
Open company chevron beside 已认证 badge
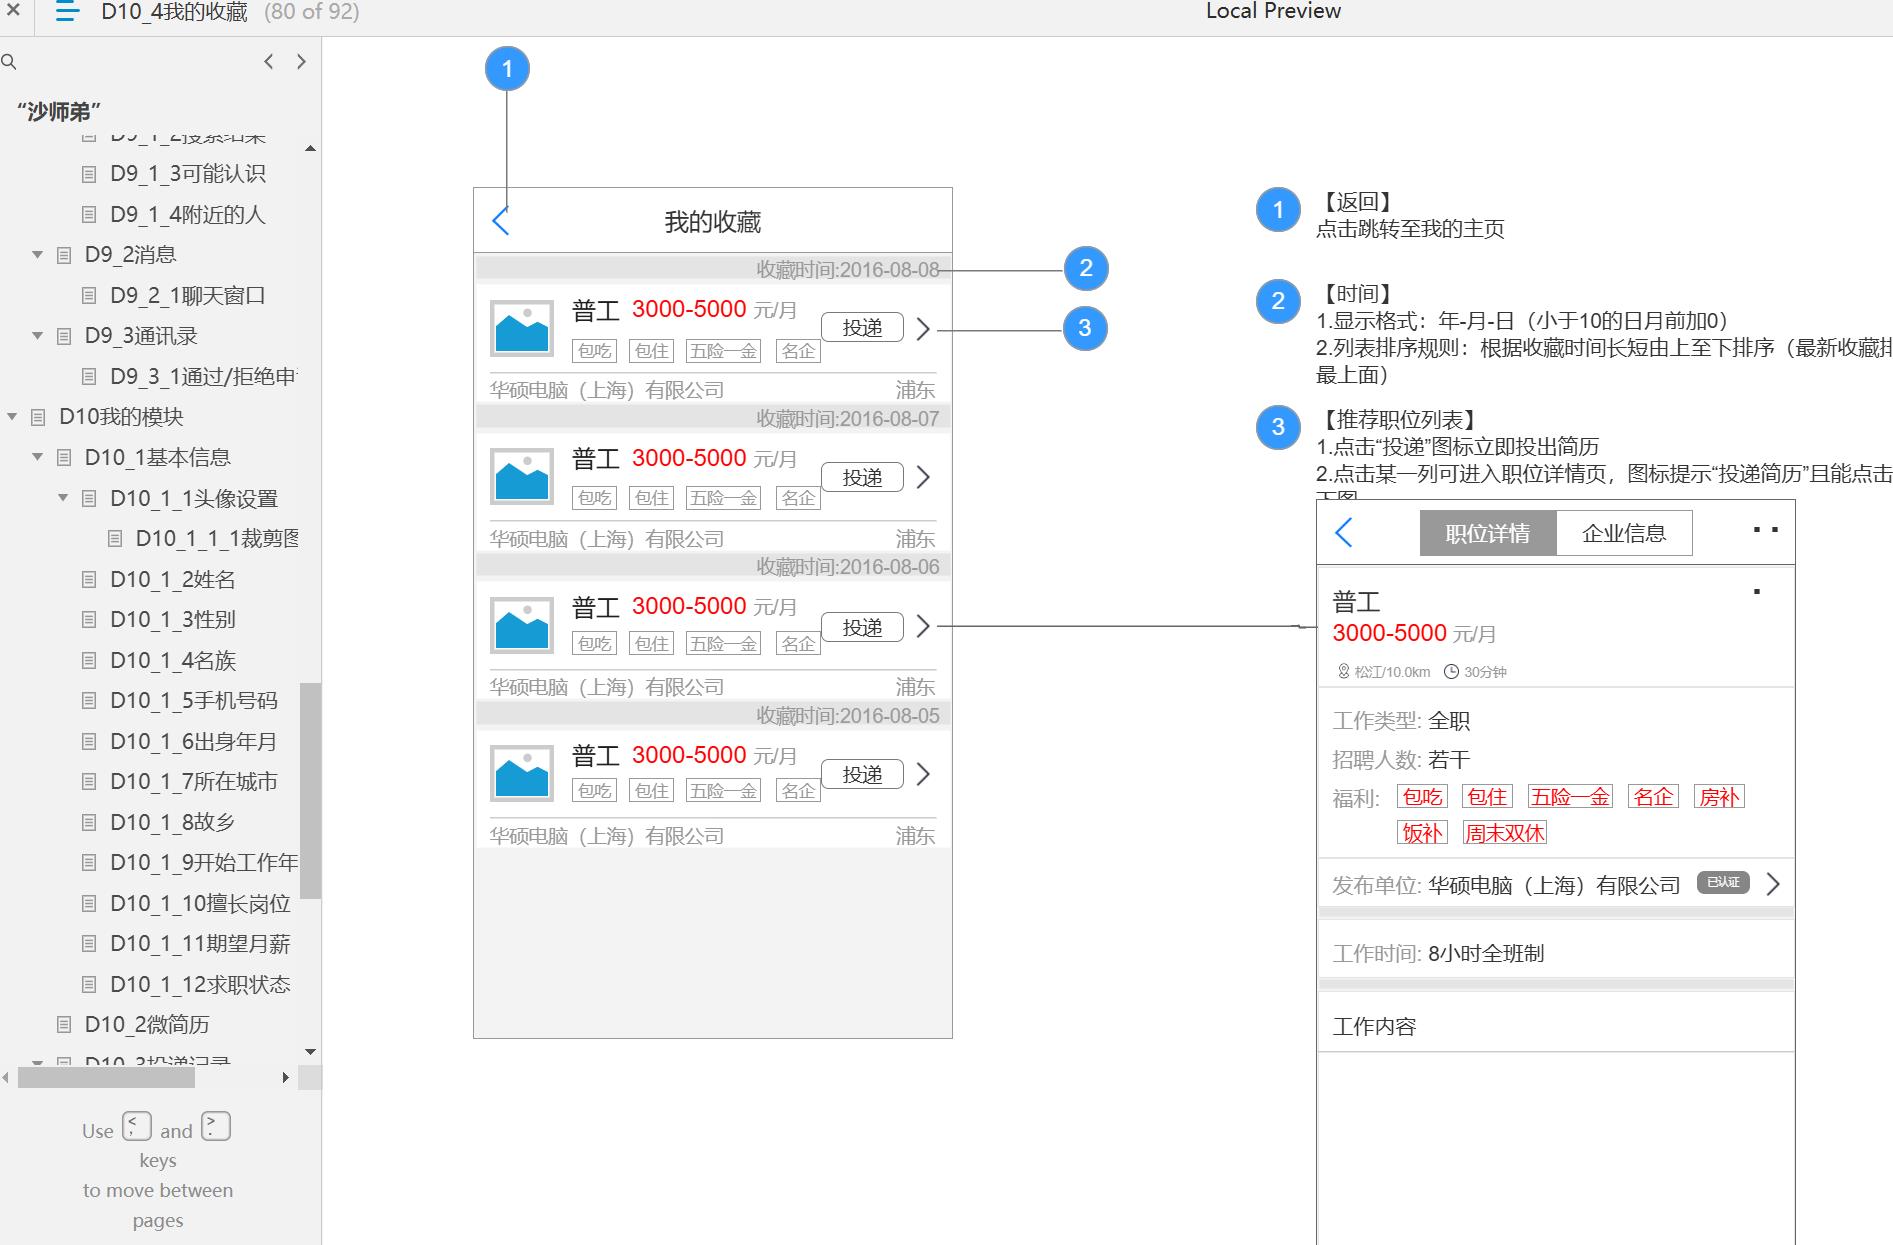[1773, 884]
